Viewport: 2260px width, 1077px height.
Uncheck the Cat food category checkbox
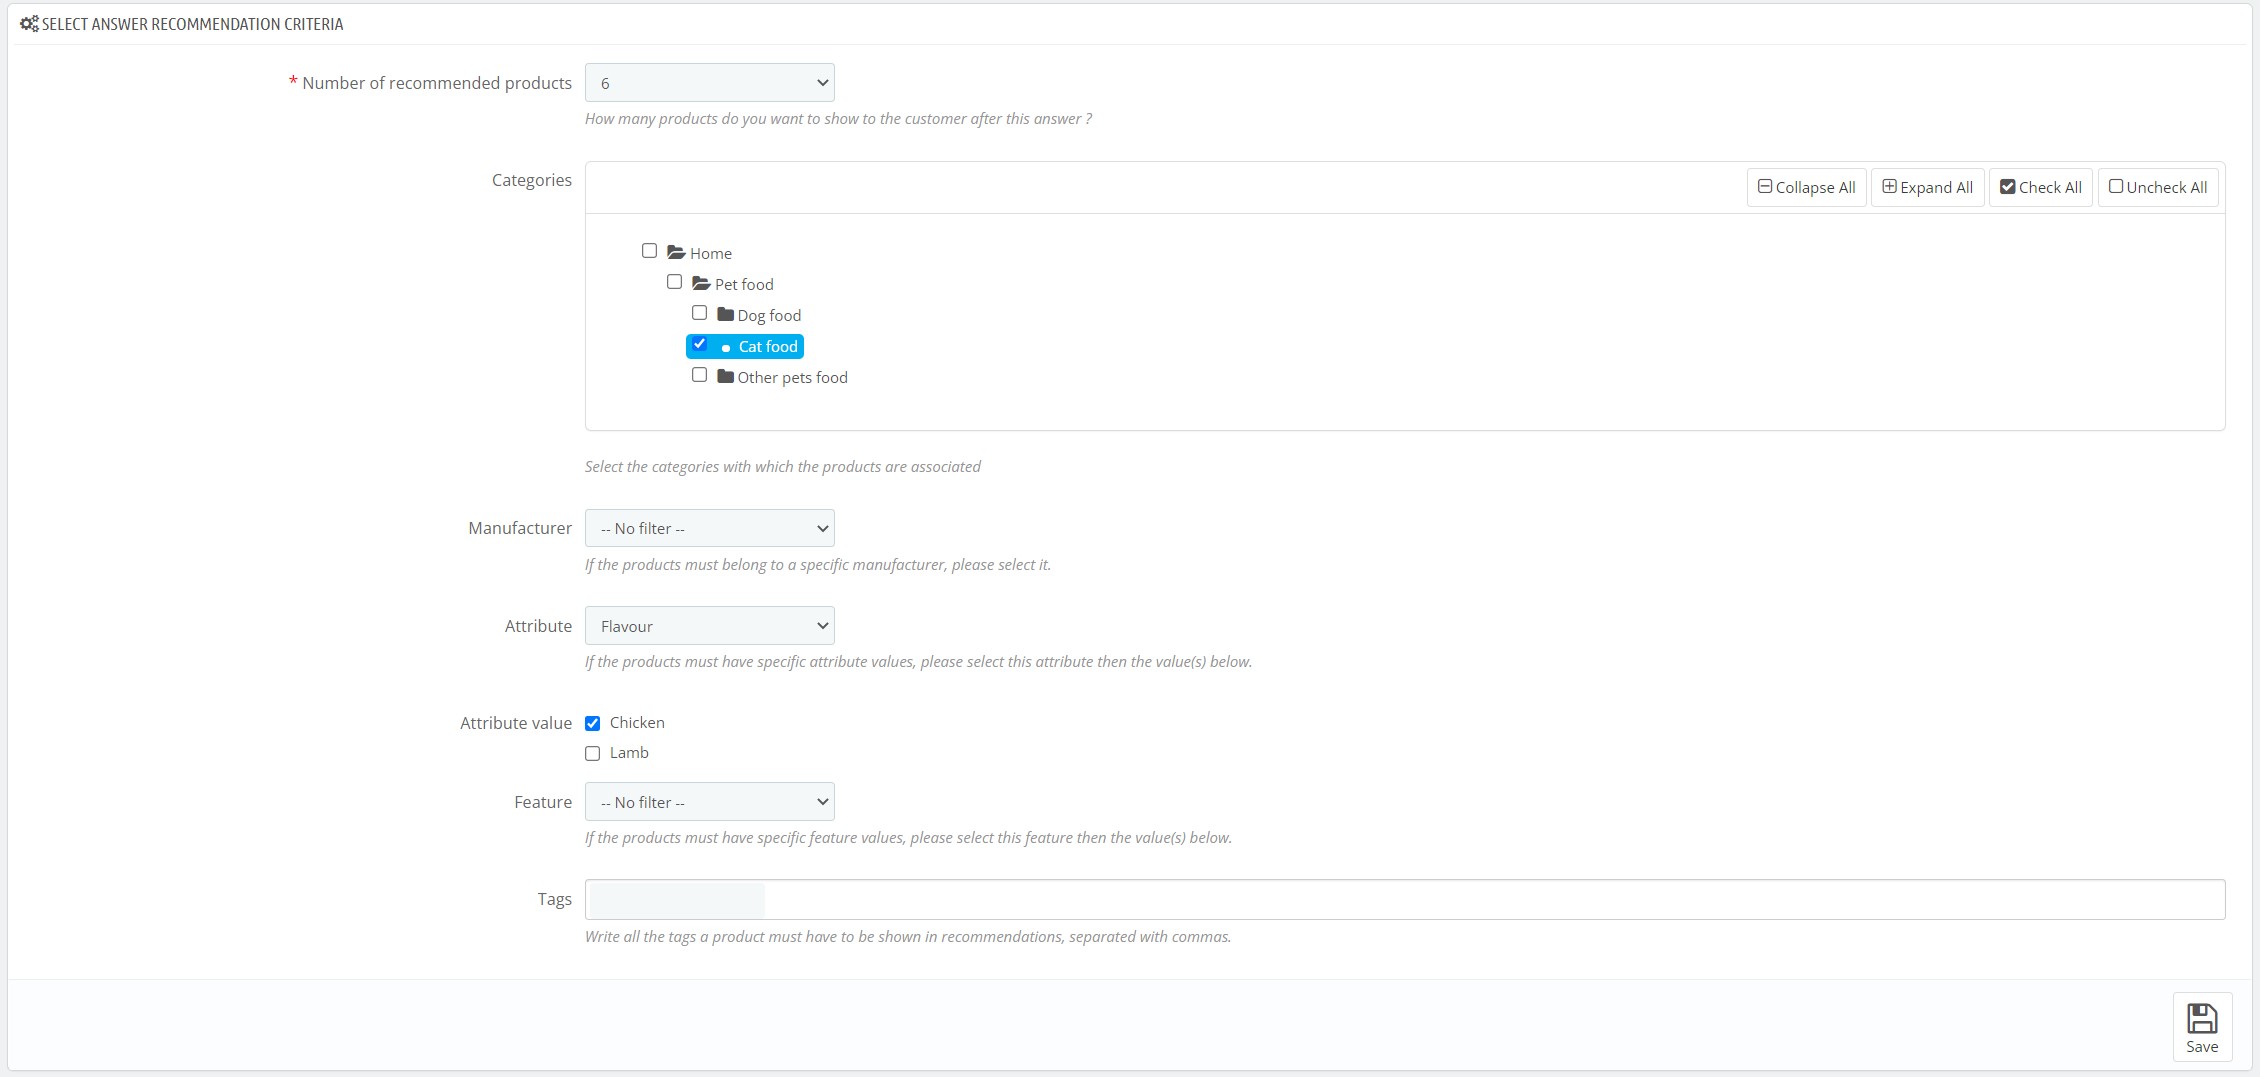[700, 345]
